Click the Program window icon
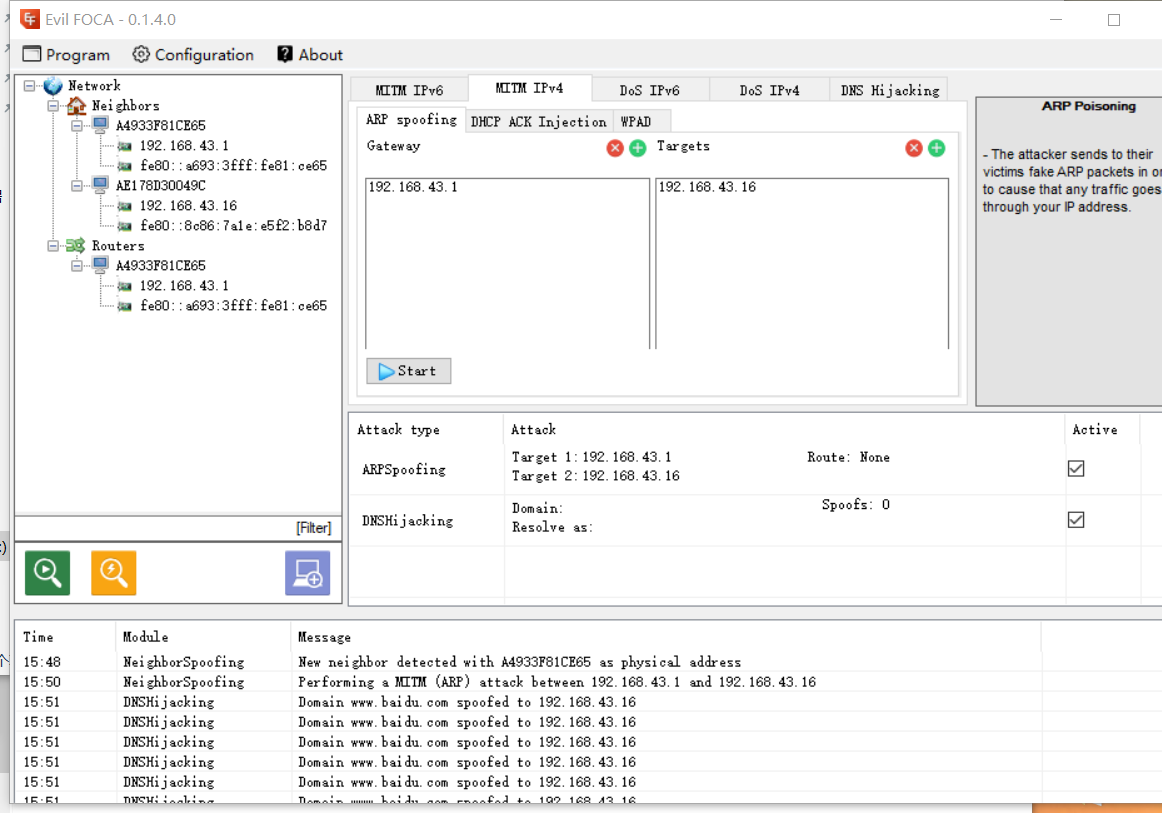Image resolution: width=1162 pixels, height=813 pixels. [x=32, y=54]
